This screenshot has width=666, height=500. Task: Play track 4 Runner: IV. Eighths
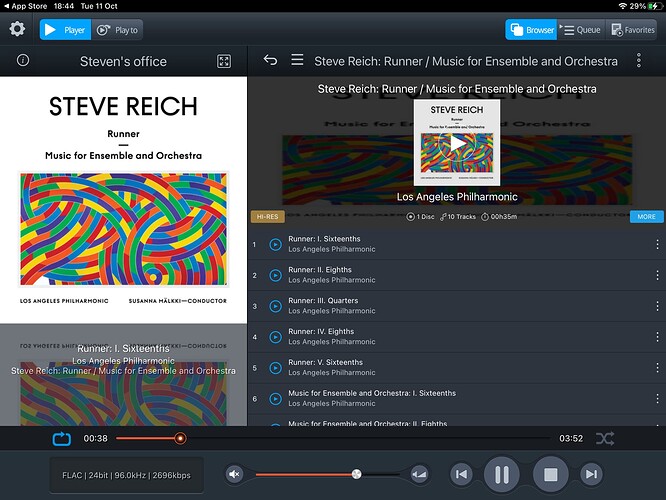(275, 337)
